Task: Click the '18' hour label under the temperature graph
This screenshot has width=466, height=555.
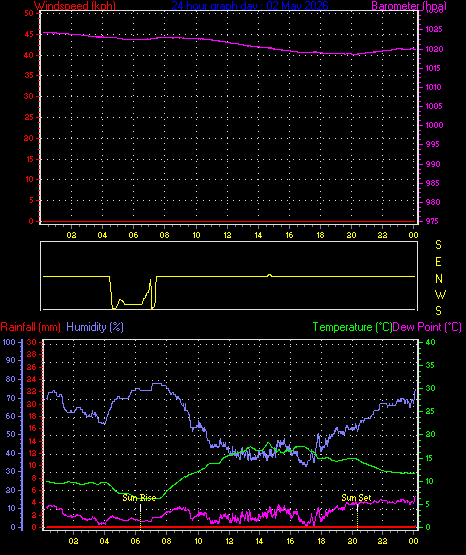Action: coord(321,541)
